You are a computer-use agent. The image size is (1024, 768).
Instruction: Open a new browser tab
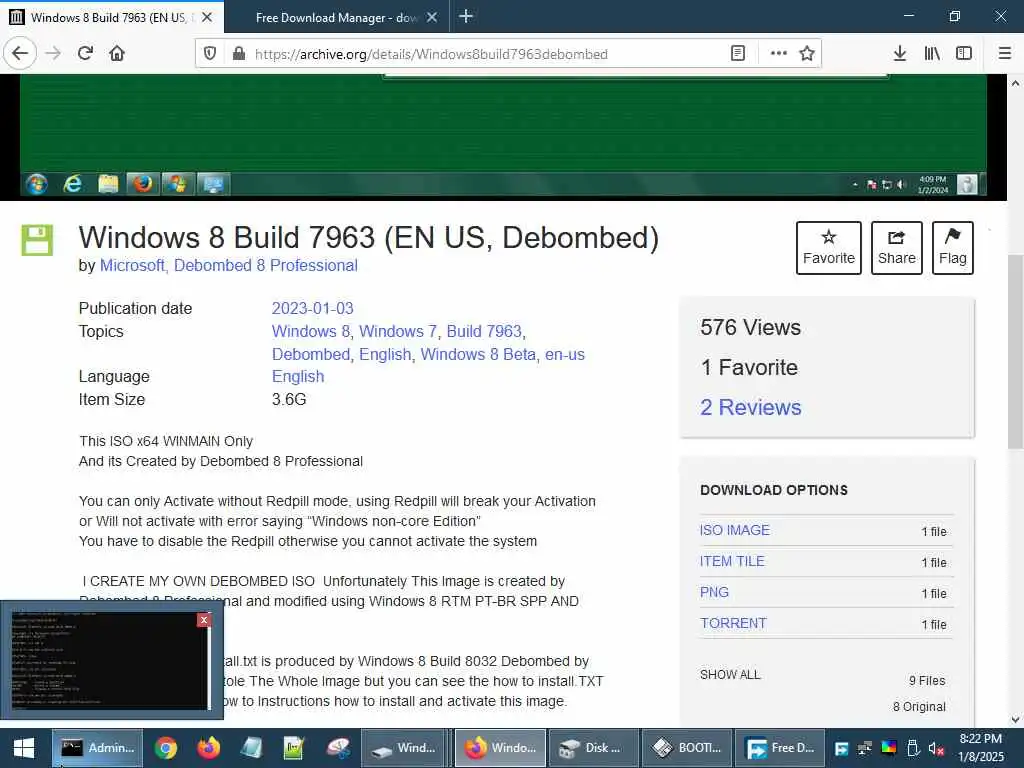pos(466,17)
